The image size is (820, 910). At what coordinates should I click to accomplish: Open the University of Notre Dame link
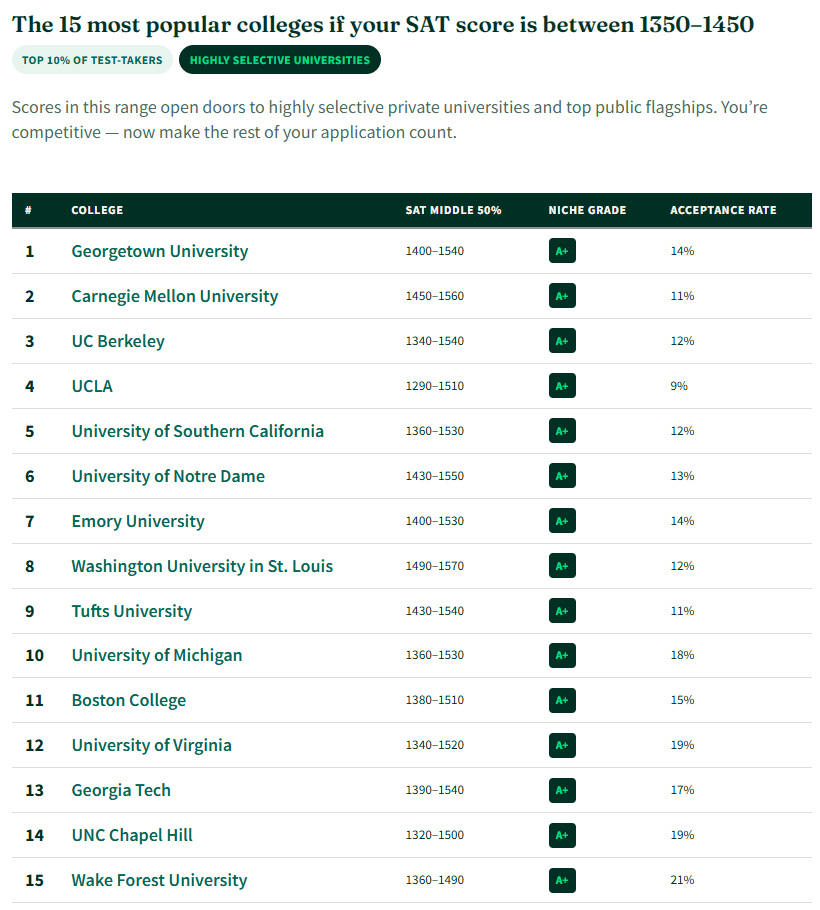168,476
